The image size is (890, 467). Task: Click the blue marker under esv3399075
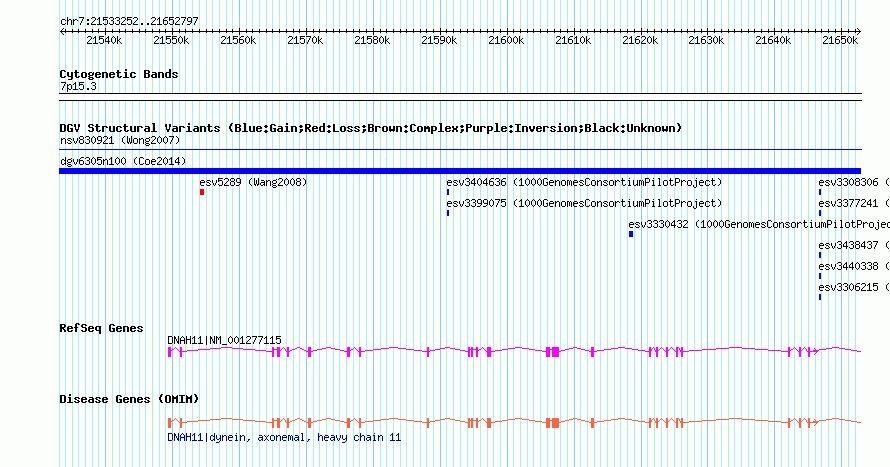point(448,213)
